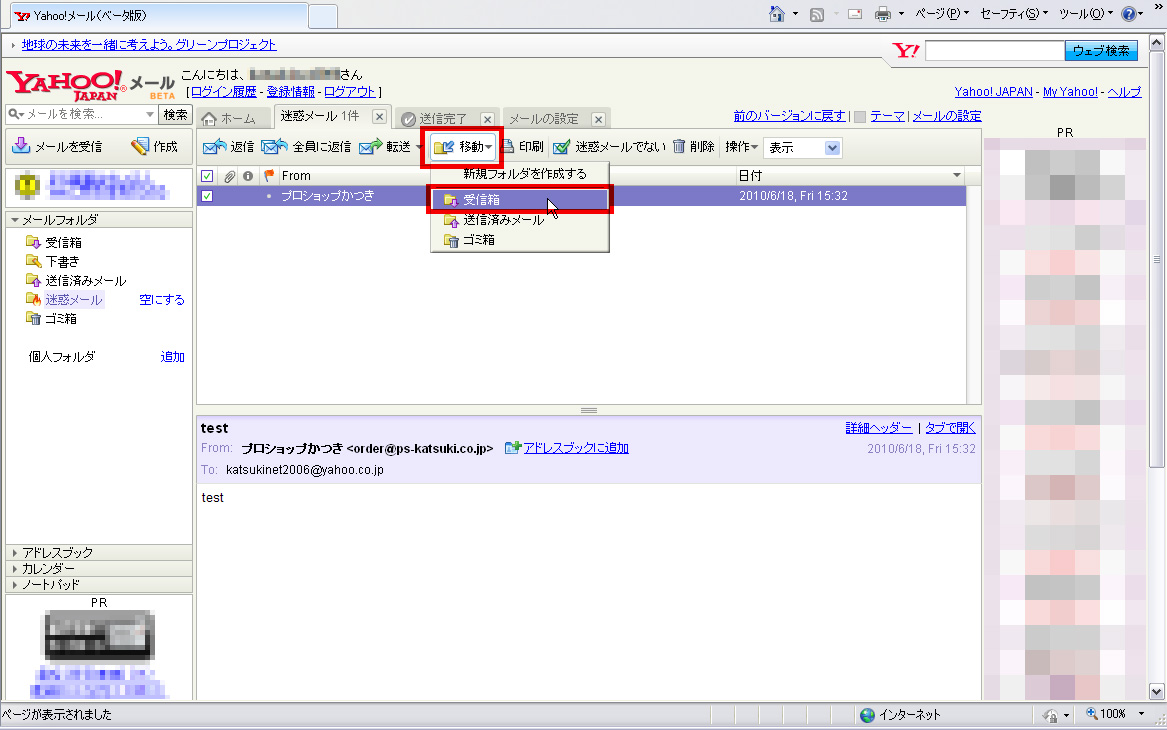Print the message with 印刷
Viewport: 1167px width, 730px height.
point(522,147)
